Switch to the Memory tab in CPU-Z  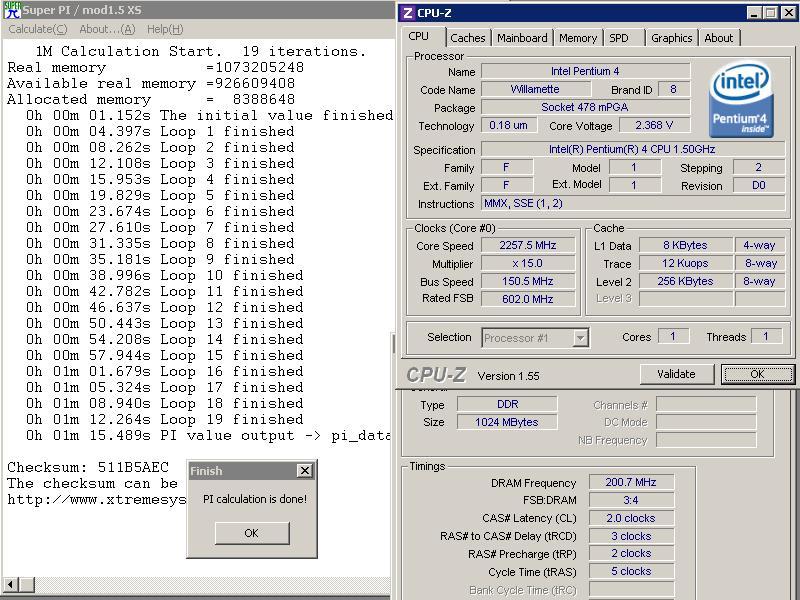578,38
